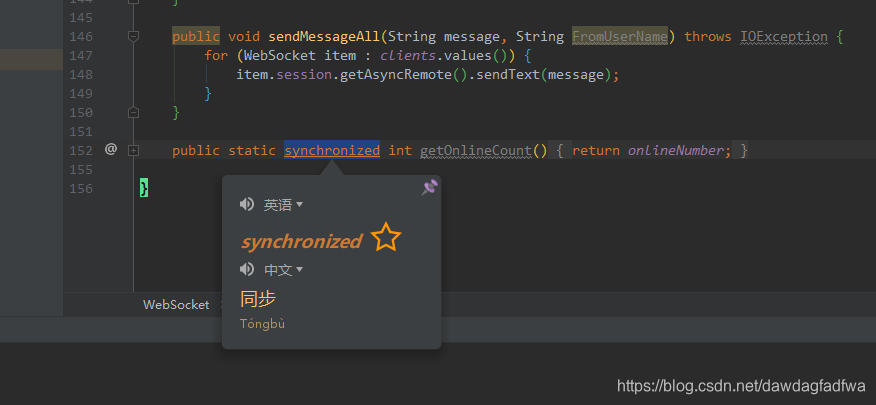Screen dimensions: 876x405
Task: Click onlineNumber in return statement
Action: [x=675, y=150]
